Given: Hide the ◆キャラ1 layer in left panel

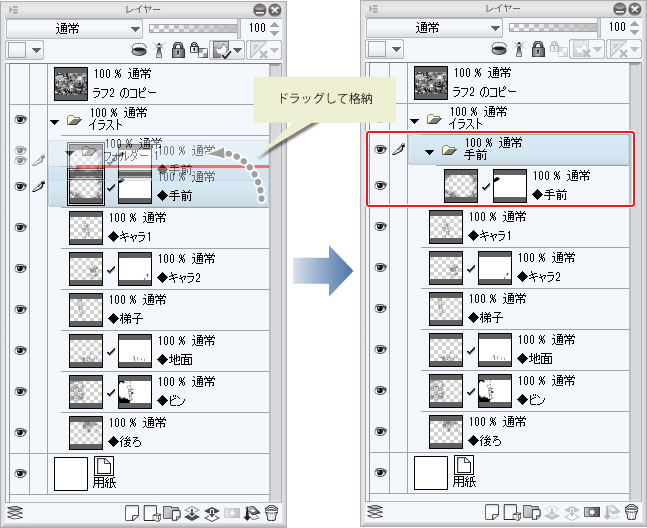Looking at the screenshot, I should (20, 227).
